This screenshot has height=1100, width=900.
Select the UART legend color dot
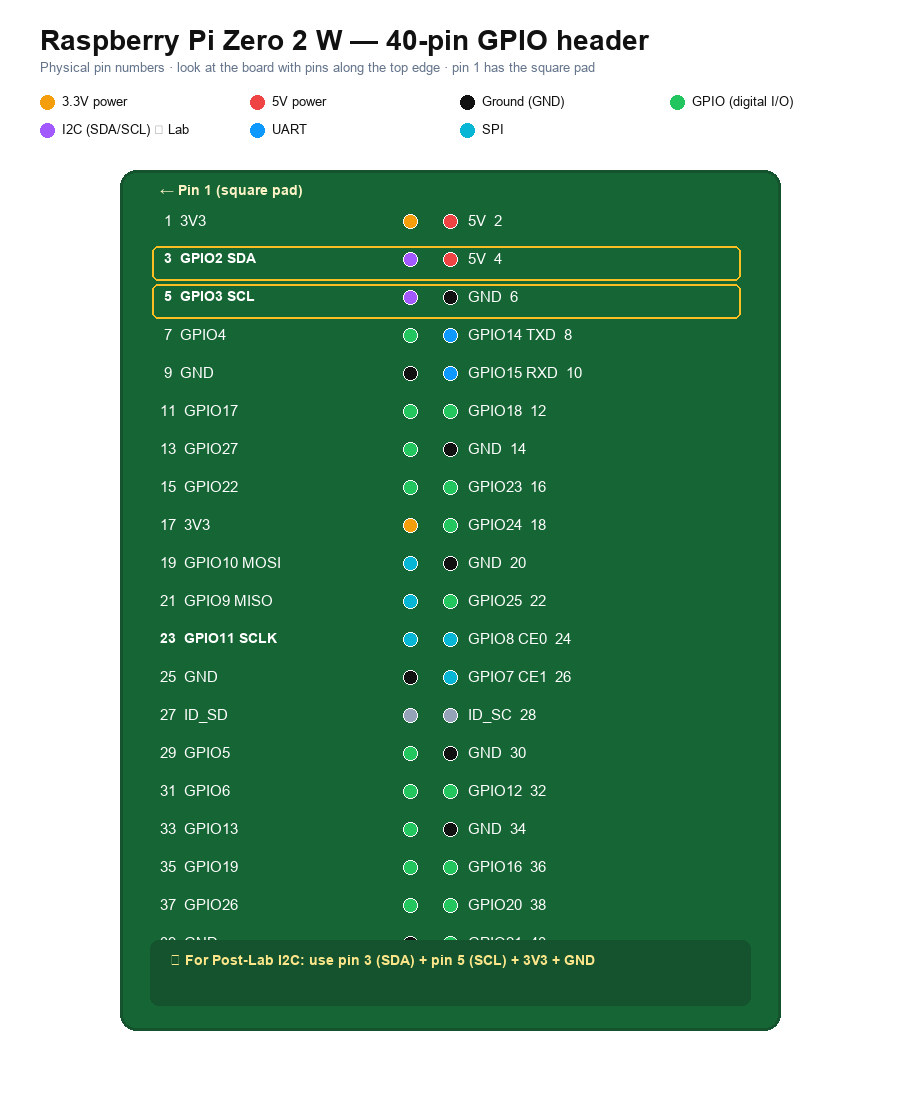257,130
